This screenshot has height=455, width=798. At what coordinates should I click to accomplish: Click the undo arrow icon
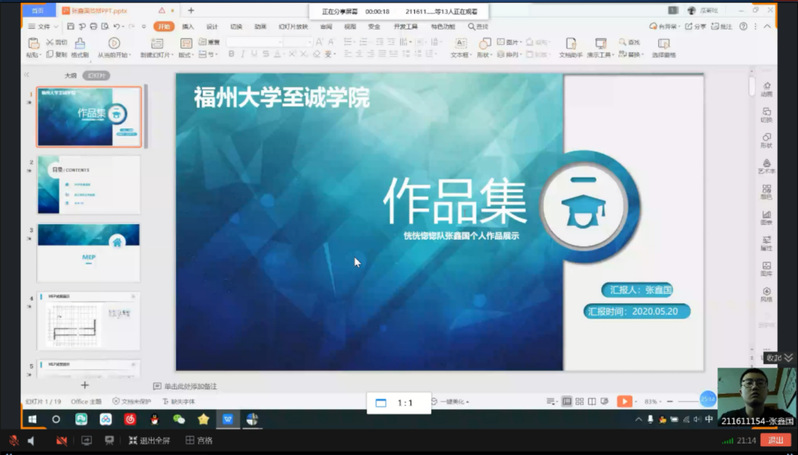(x=117, y=26)
